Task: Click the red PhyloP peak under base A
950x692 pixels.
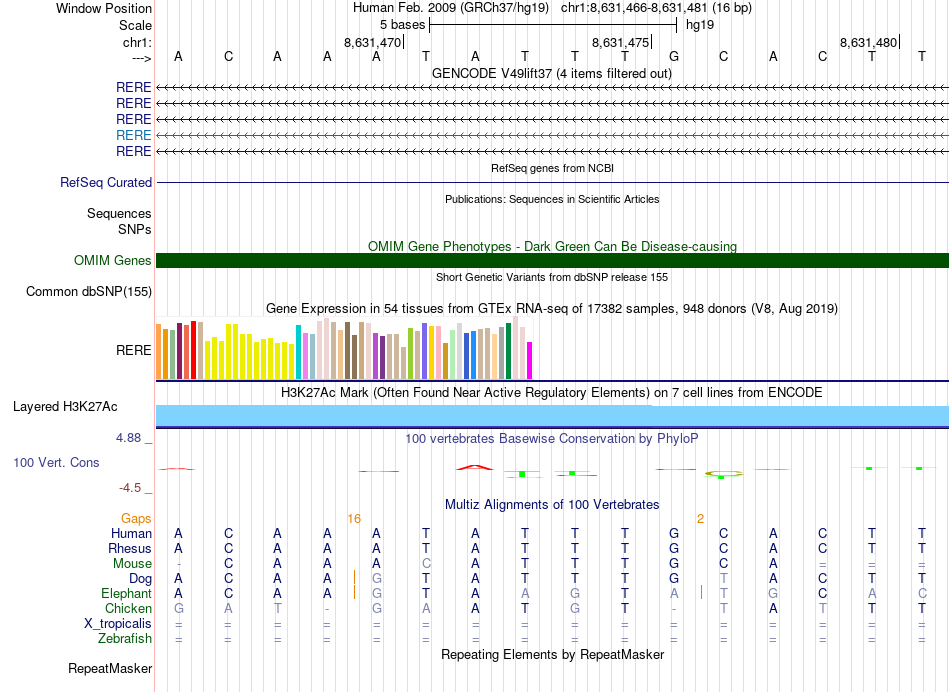Action: tap(475, 467)
